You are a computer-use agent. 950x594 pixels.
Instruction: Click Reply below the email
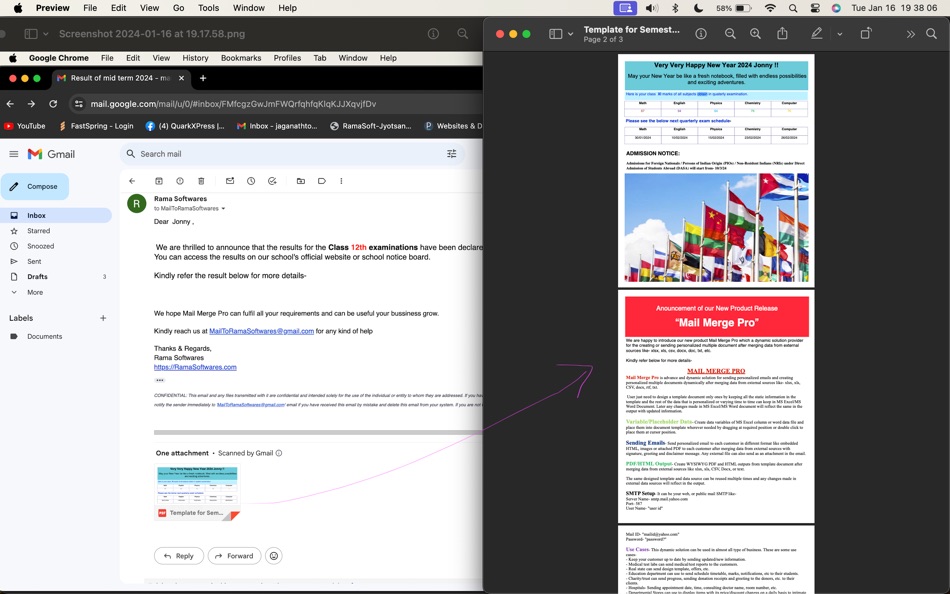[179, 556]
